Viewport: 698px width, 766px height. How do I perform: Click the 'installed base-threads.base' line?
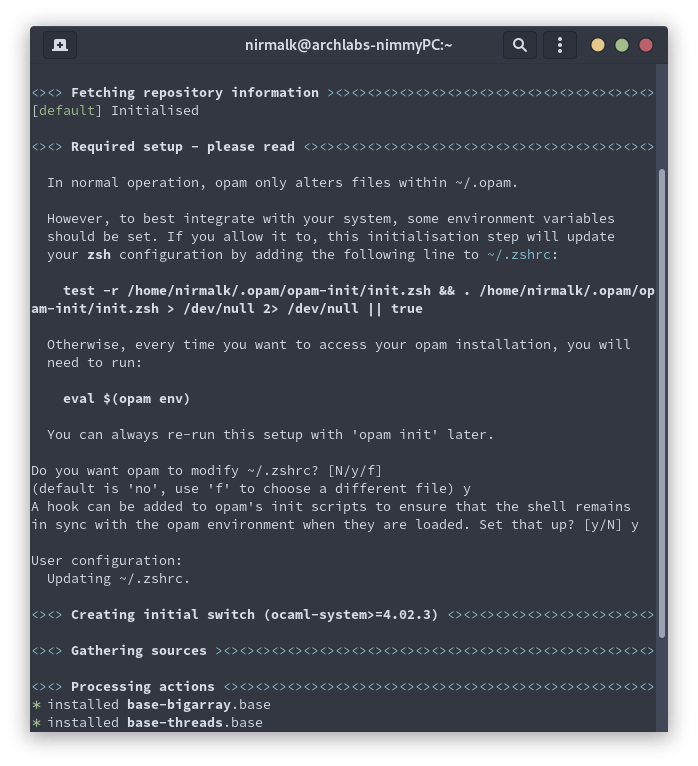coord(147,723)
